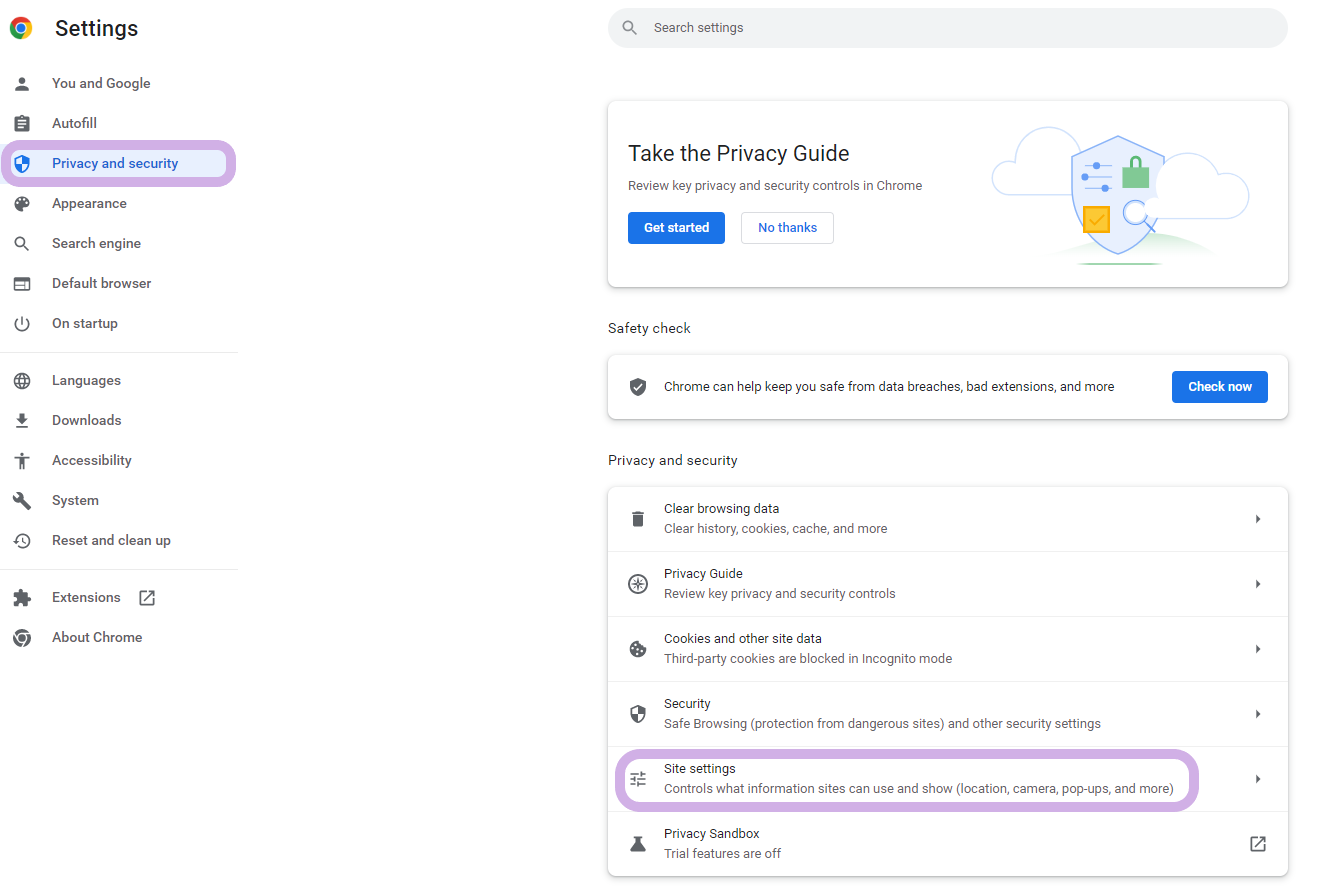Image resolution: width=1330 pixels, height=896 pixels.
Task: Click the person icon for You and Google
Action: pyautogui.click(x=22, y=84)
